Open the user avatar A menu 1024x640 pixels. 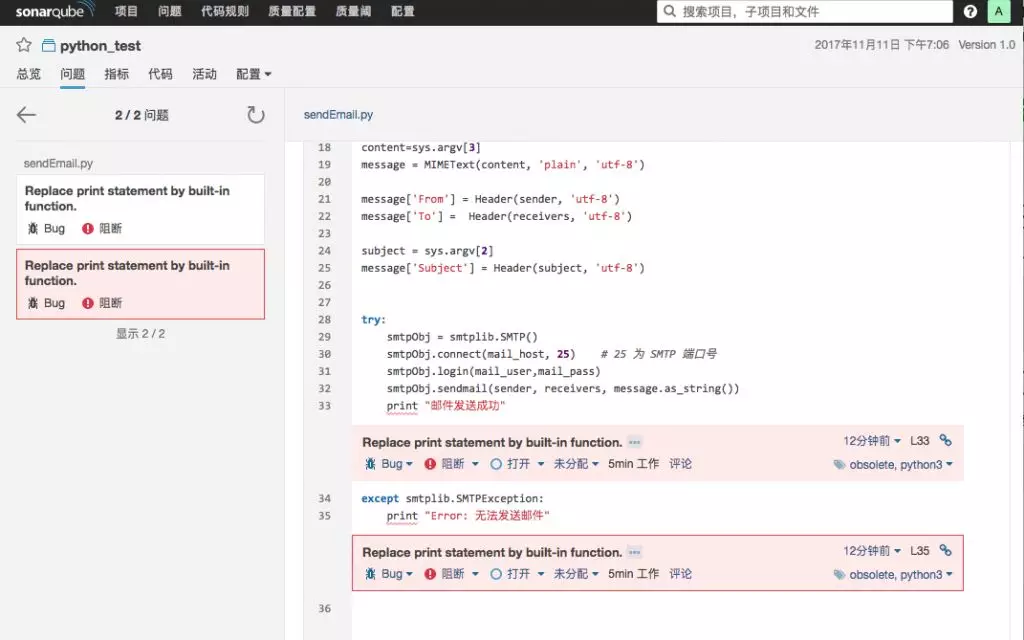point(998,12)
